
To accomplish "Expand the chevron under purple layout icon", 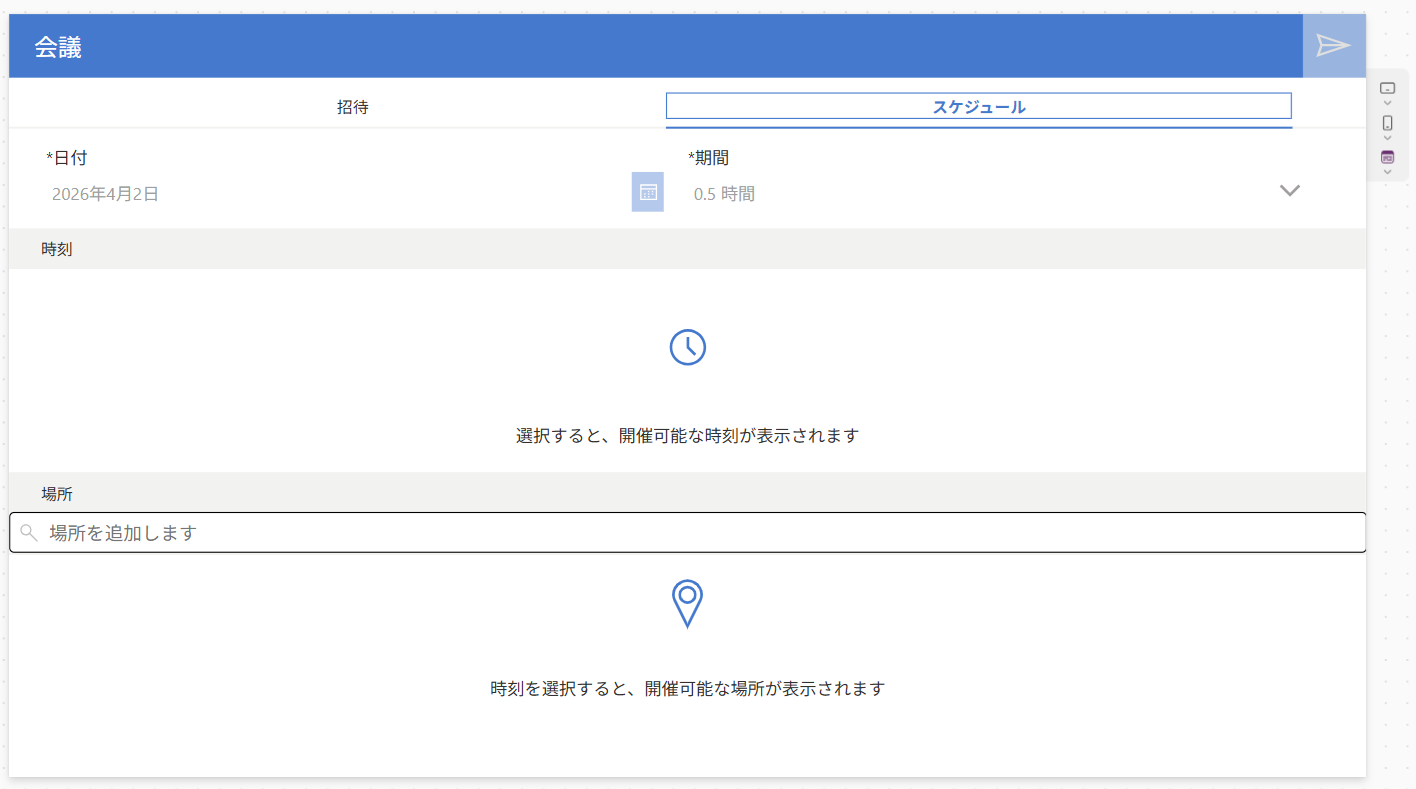I will [1387, 172].
